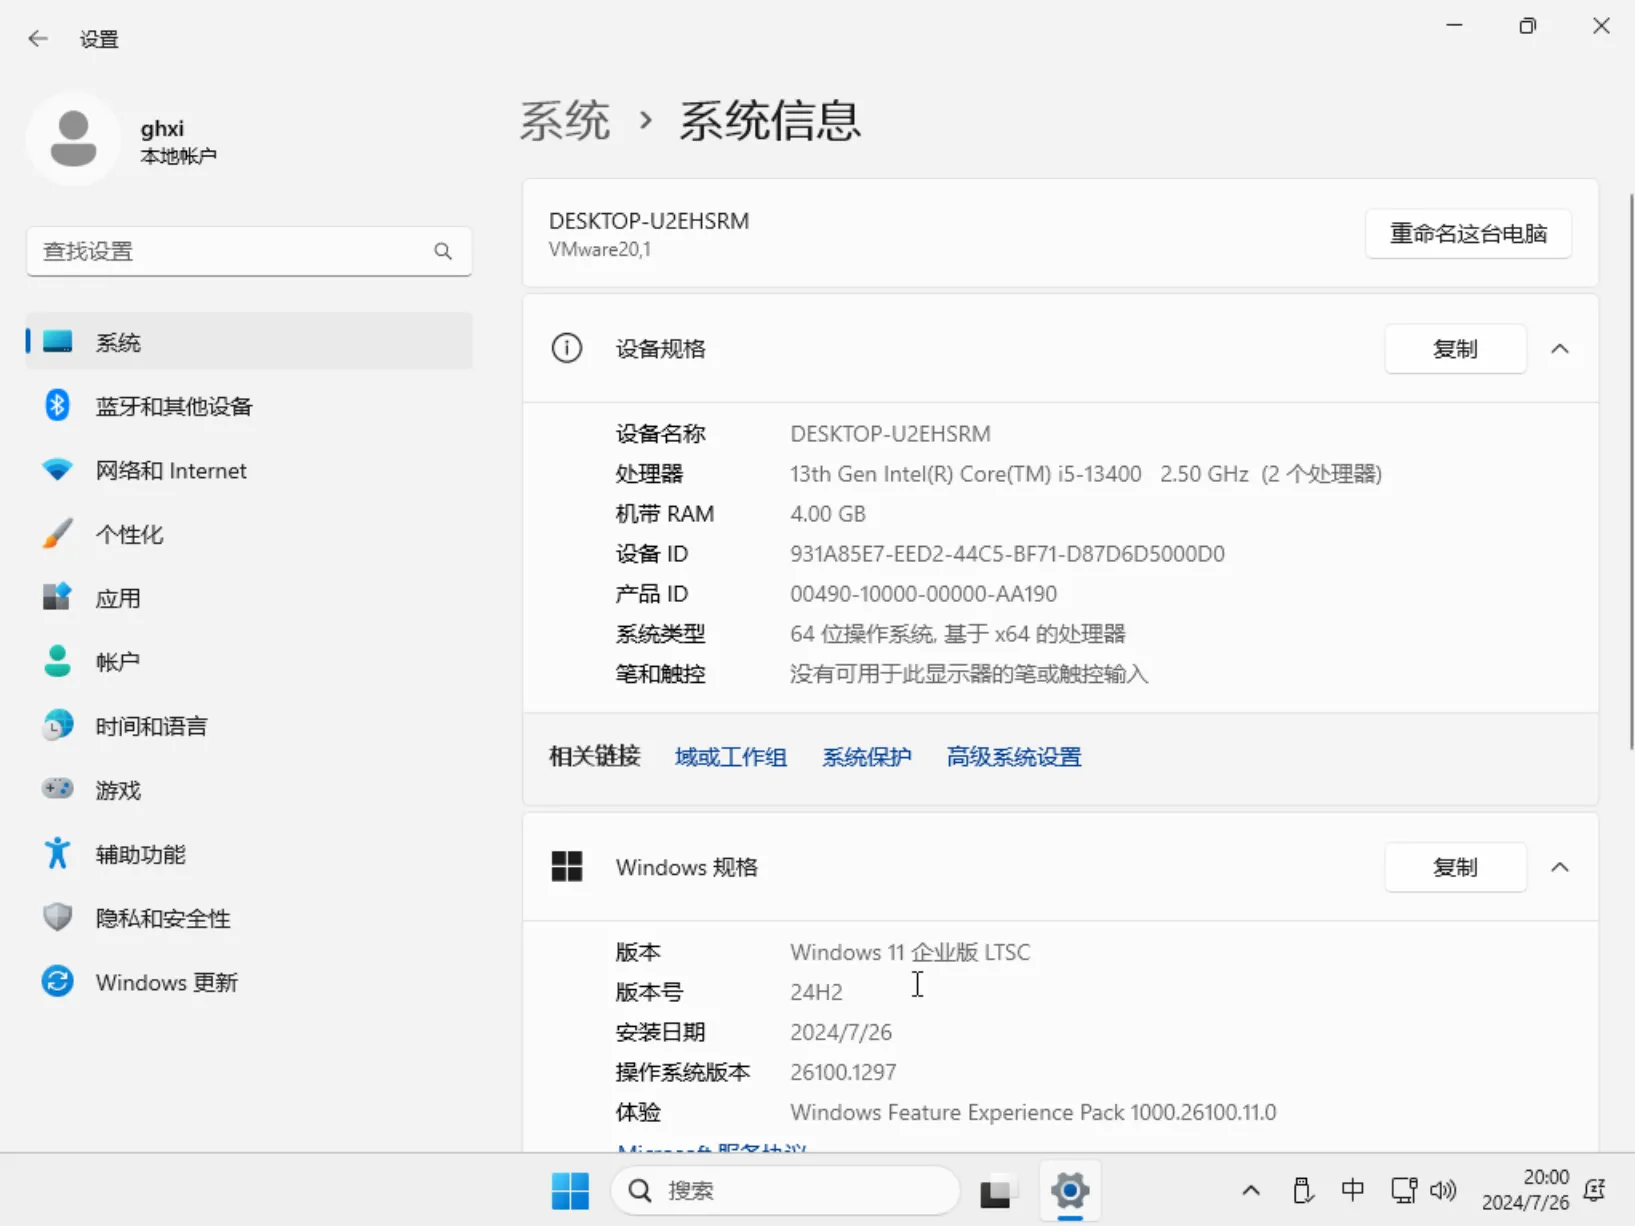Click 系统 in the breadcrumb navigation

click(565, 120)
